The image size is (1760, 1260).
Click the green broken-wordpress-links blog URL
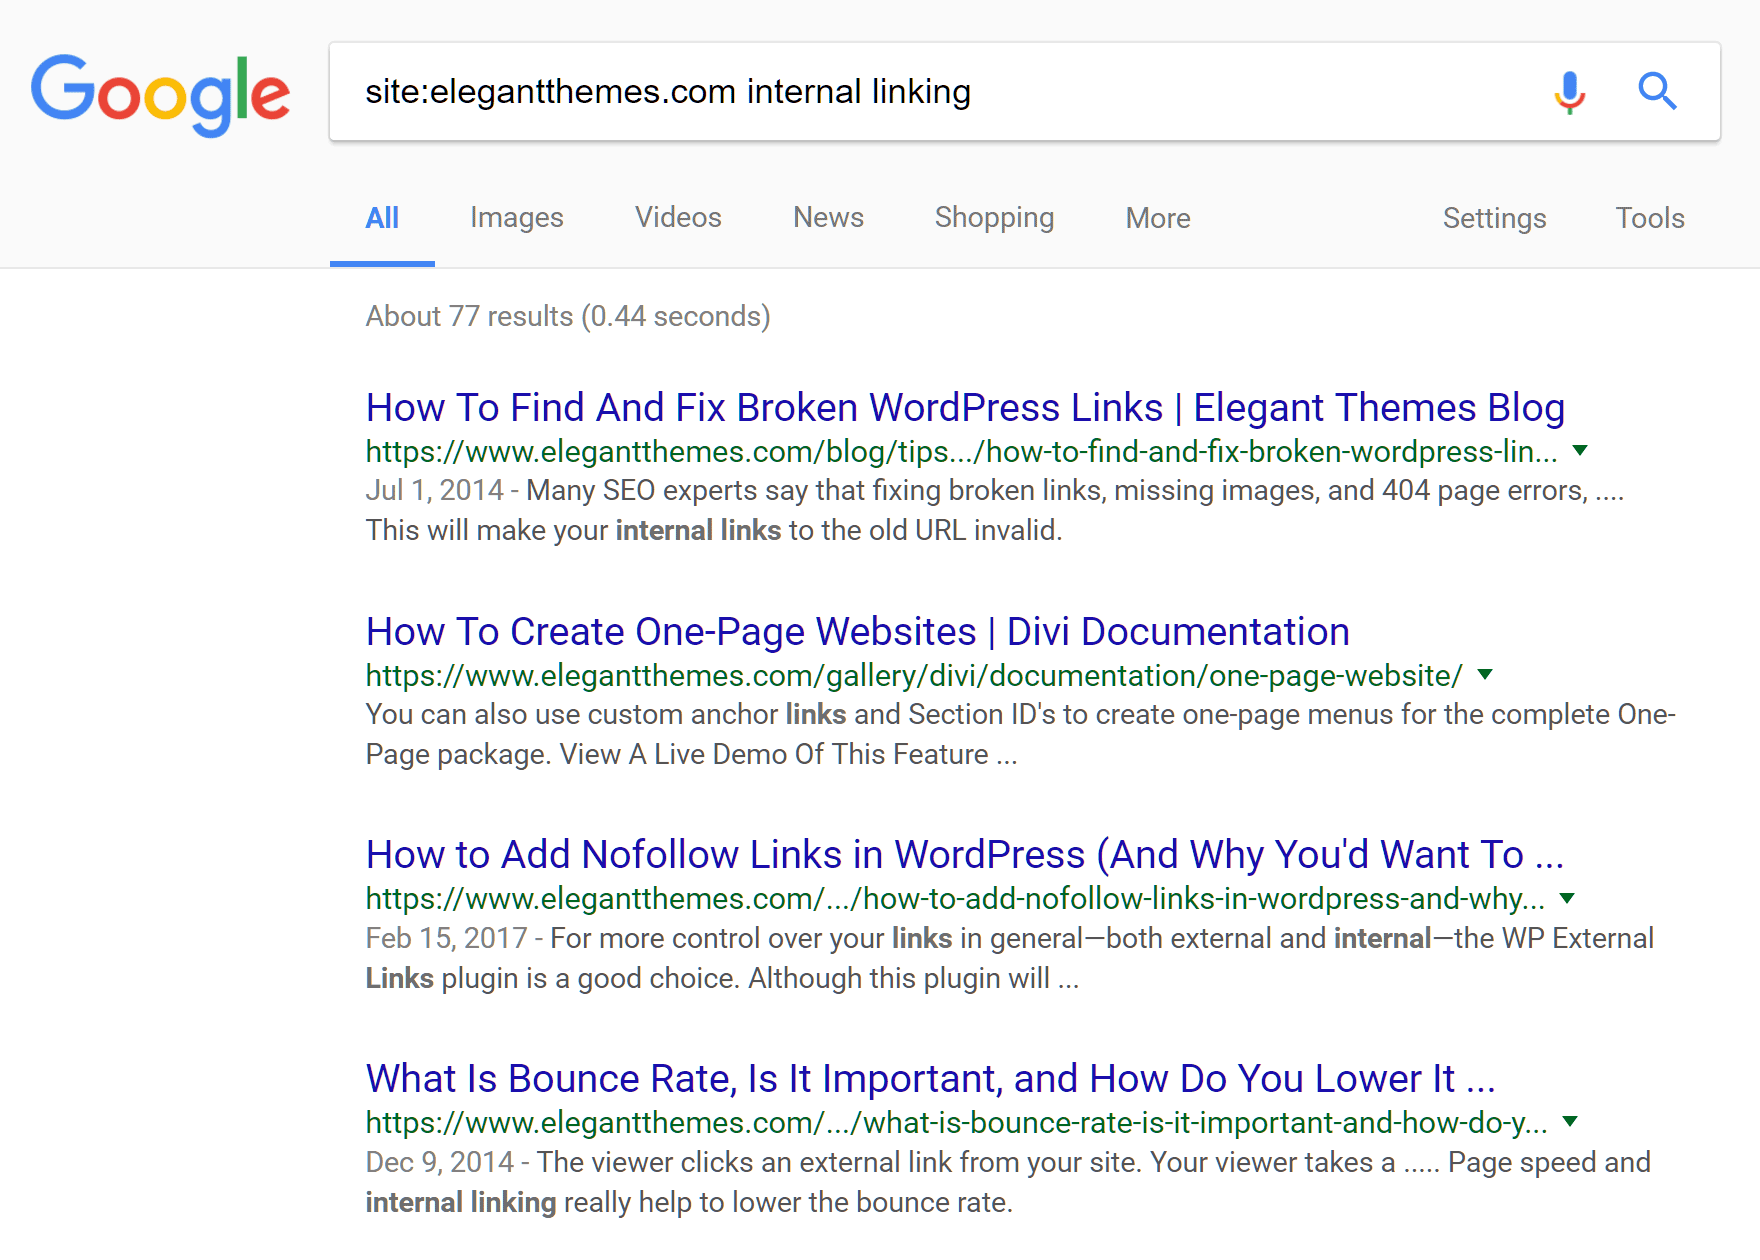click(x=961, y=452)
